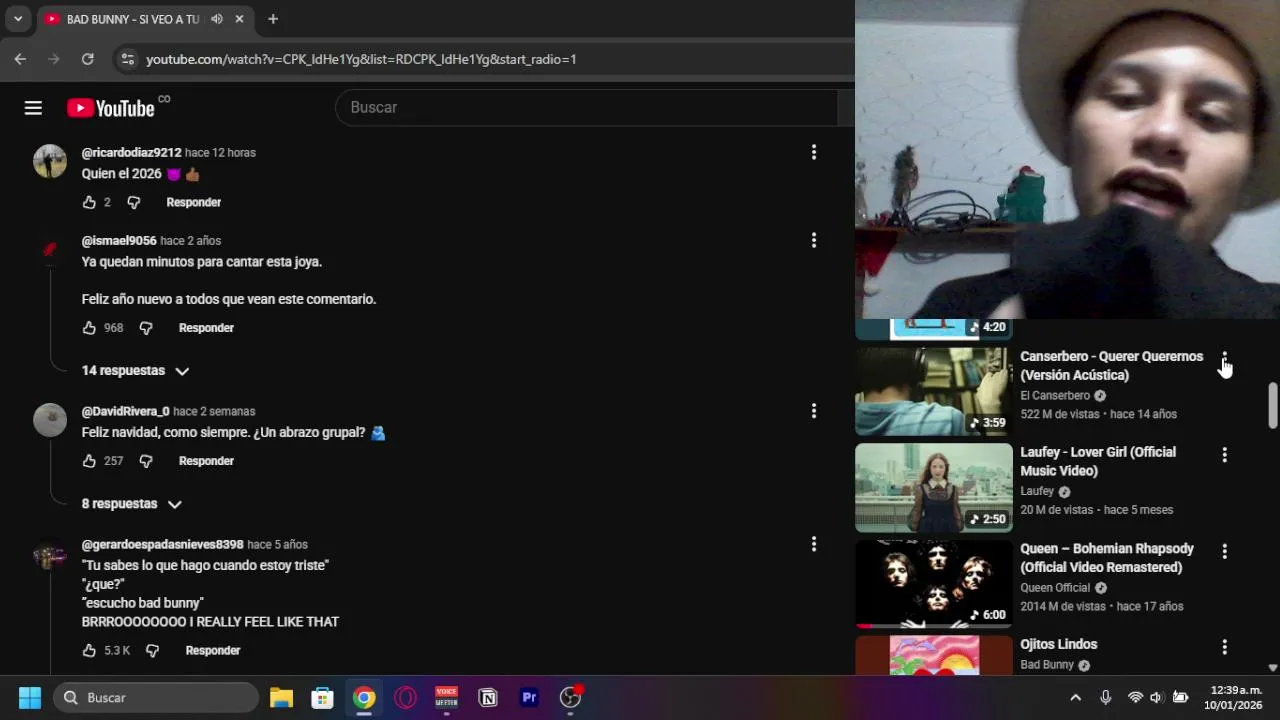Open options menu for @ricardodiaz9212 comment
Viewport: 1280px width, 720px height.
pos(814,152)
